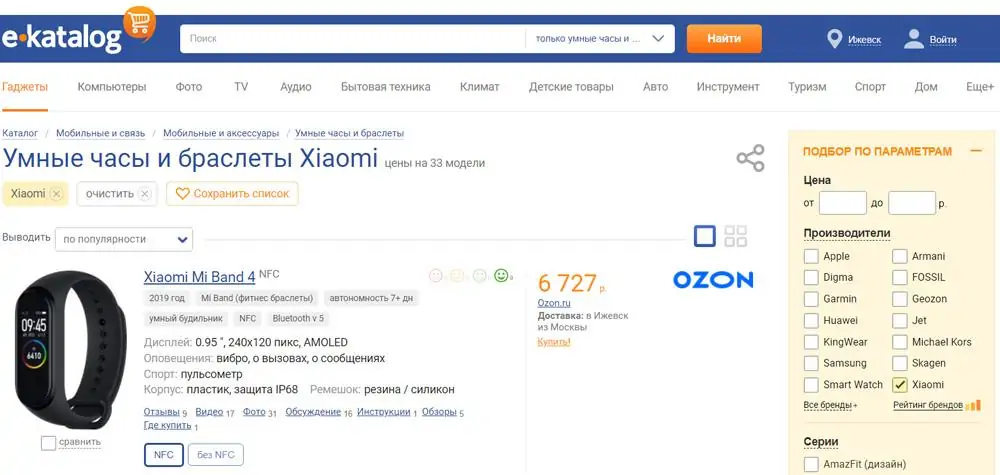The width and height of the screenshot is (1000, 475).
Task: Open the Гаджеты tab
Action: (25, 87)
